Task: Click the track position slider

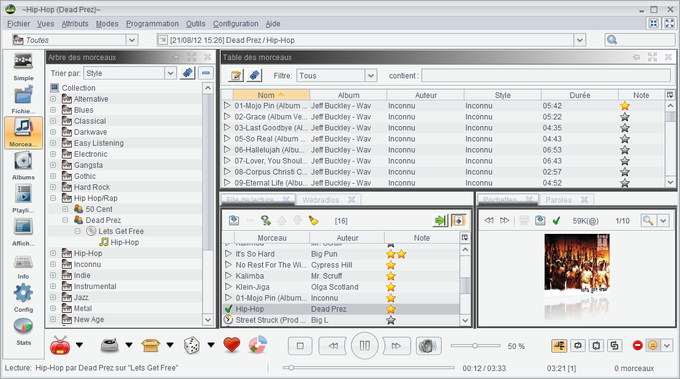Action: click(369, 368)
